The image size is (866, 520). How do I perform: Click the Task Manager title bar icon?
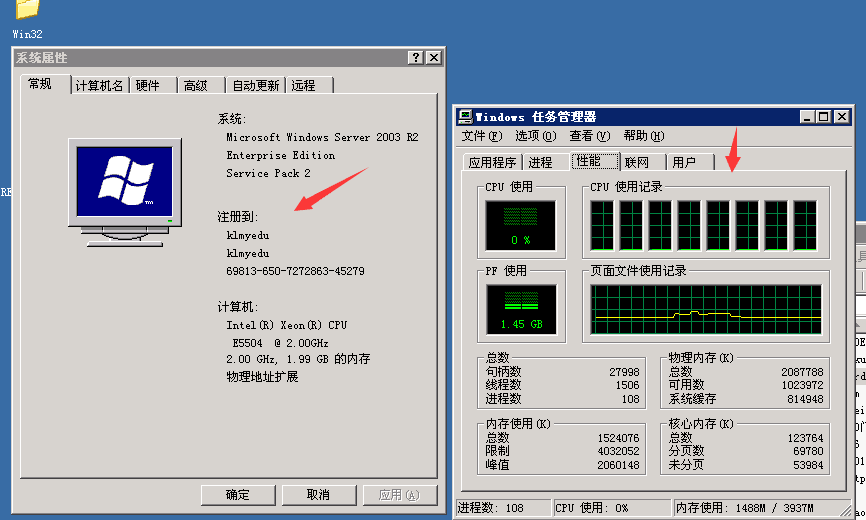pyautogui.click(x=465, y=117)
